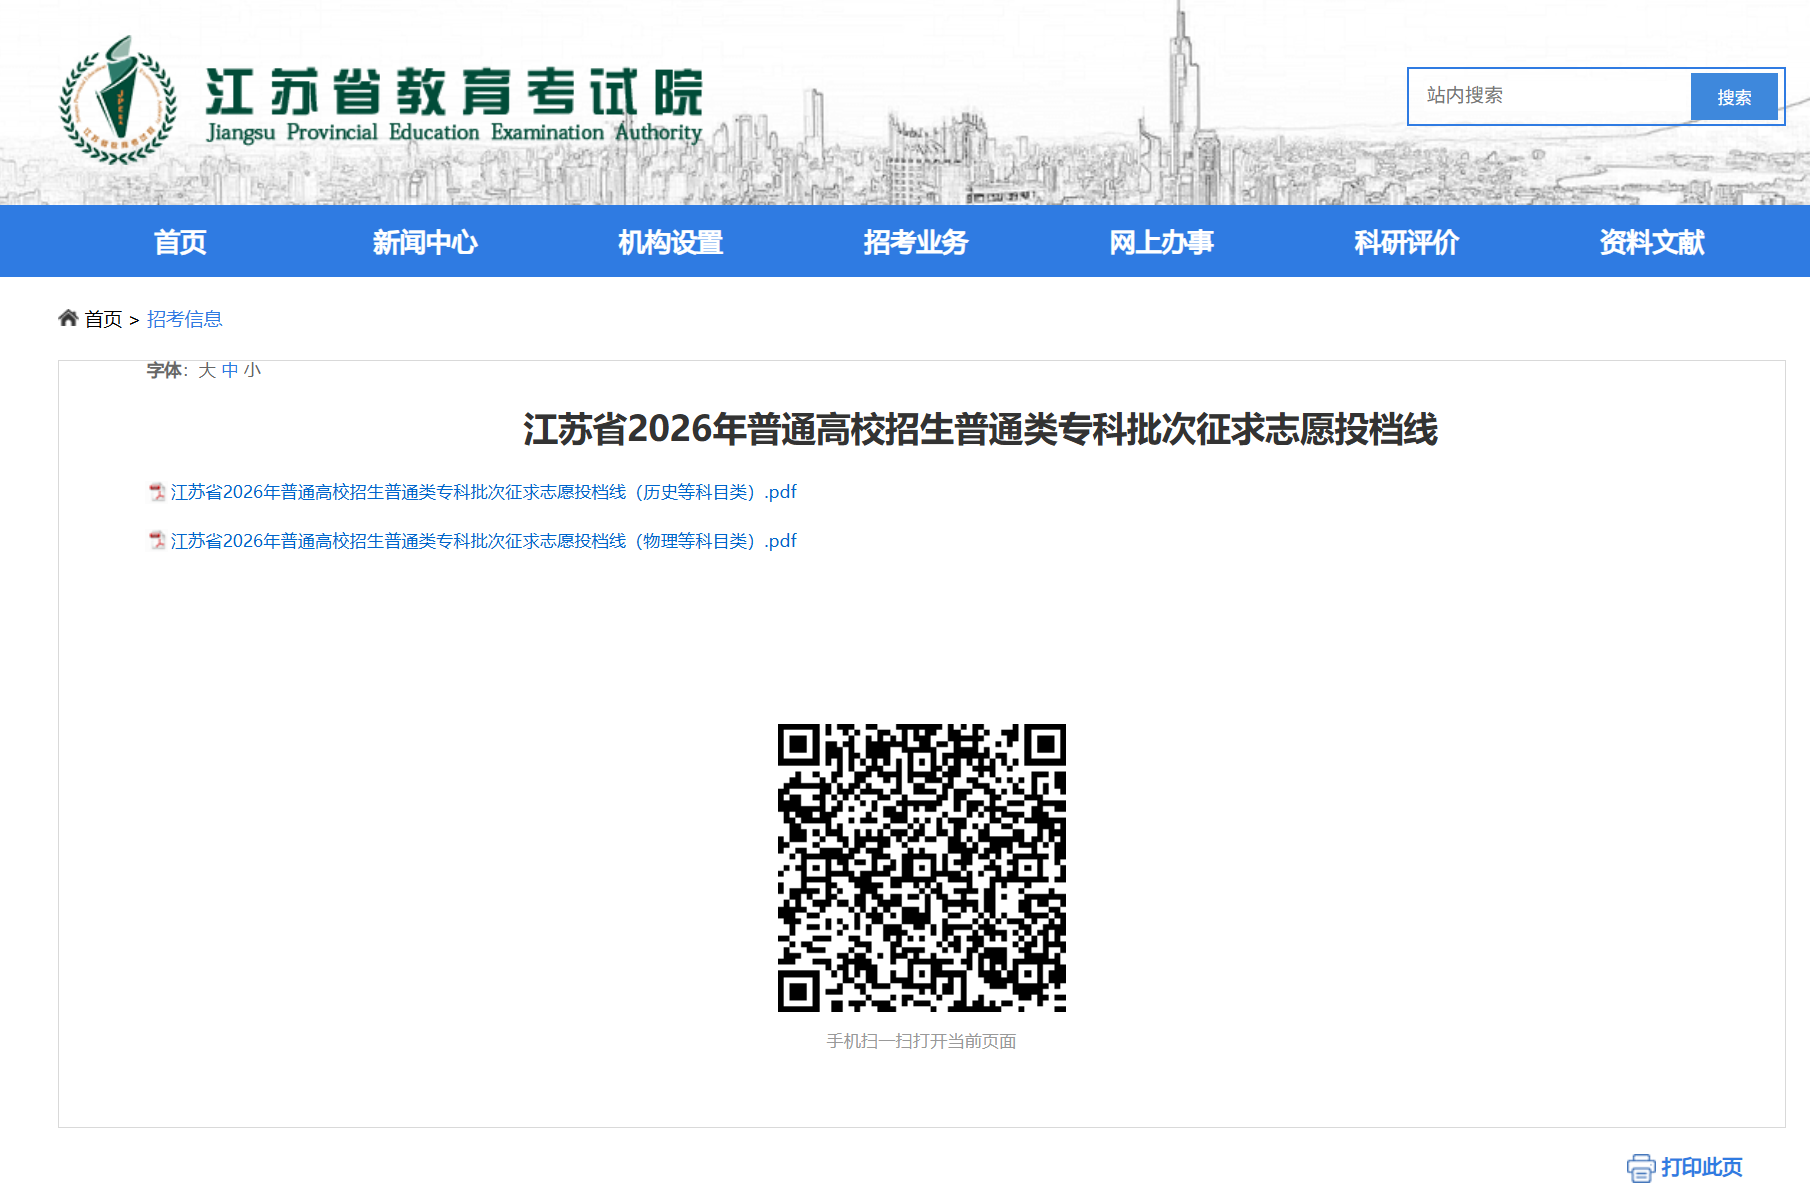This screenshot has width=1810, height=1203.
Task: Click PDF icon beside 历史等科目类 file
Action: pyautogui.click(x=157, y=492)
